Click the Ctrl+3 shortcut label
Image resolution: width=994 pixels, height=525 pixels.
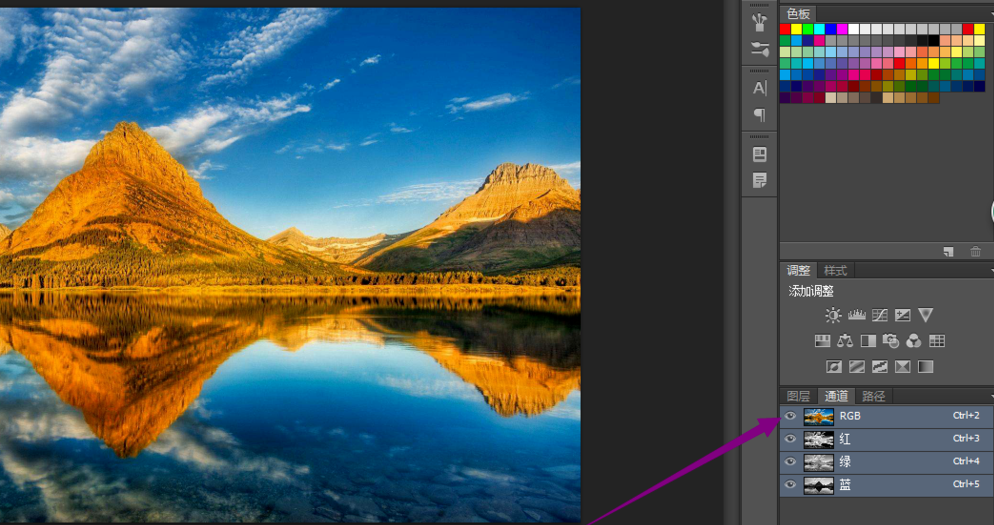pyautogui.click(x=966, y=438)
